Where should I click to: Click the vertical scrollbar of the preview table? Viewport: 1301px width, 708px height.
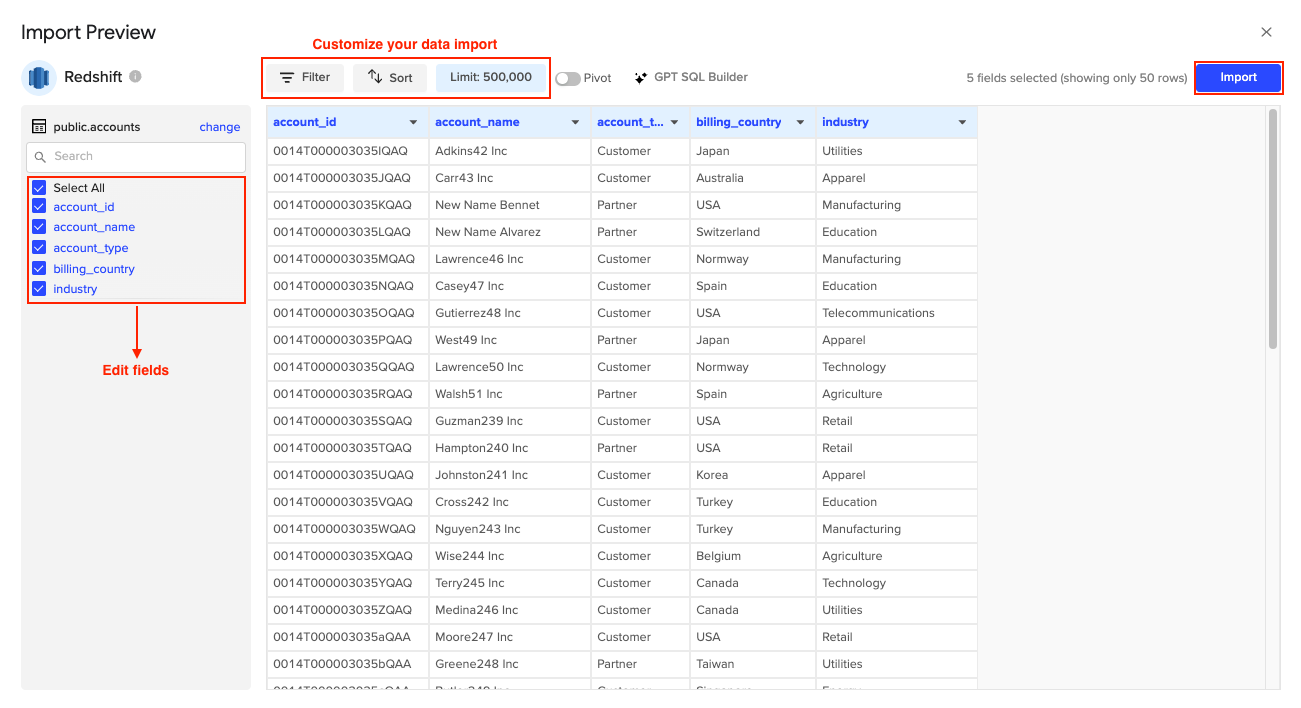click(1273, 229)
